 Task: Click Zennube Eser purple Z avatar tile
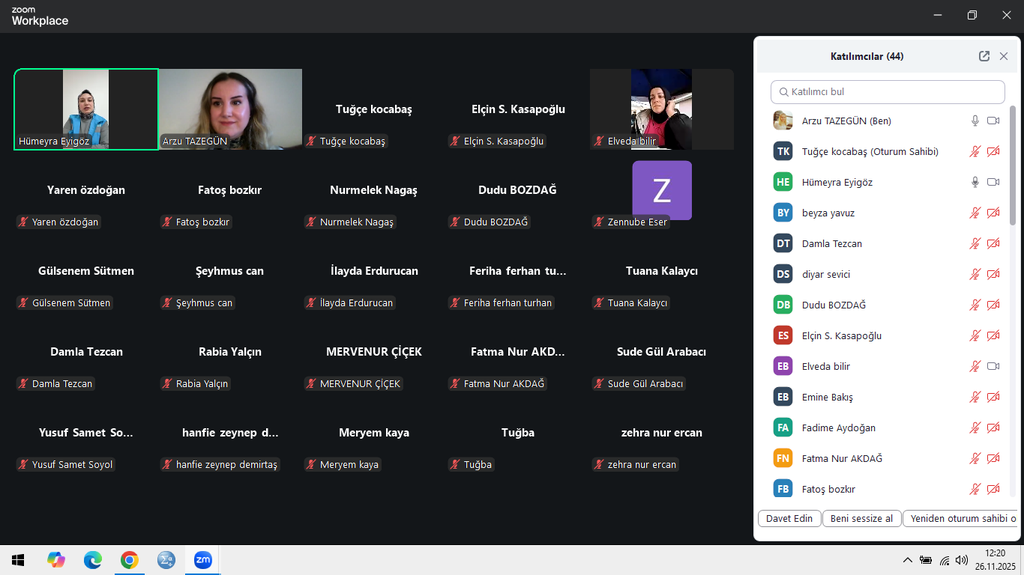coord(661,190)
